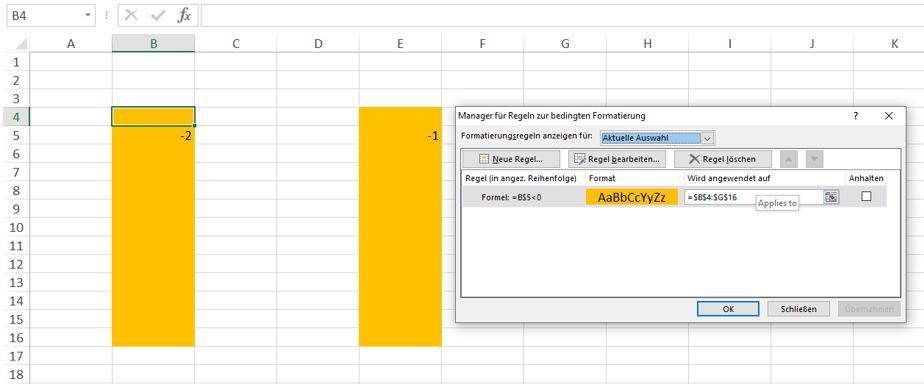Select column header H

click(x=648, y=44)
